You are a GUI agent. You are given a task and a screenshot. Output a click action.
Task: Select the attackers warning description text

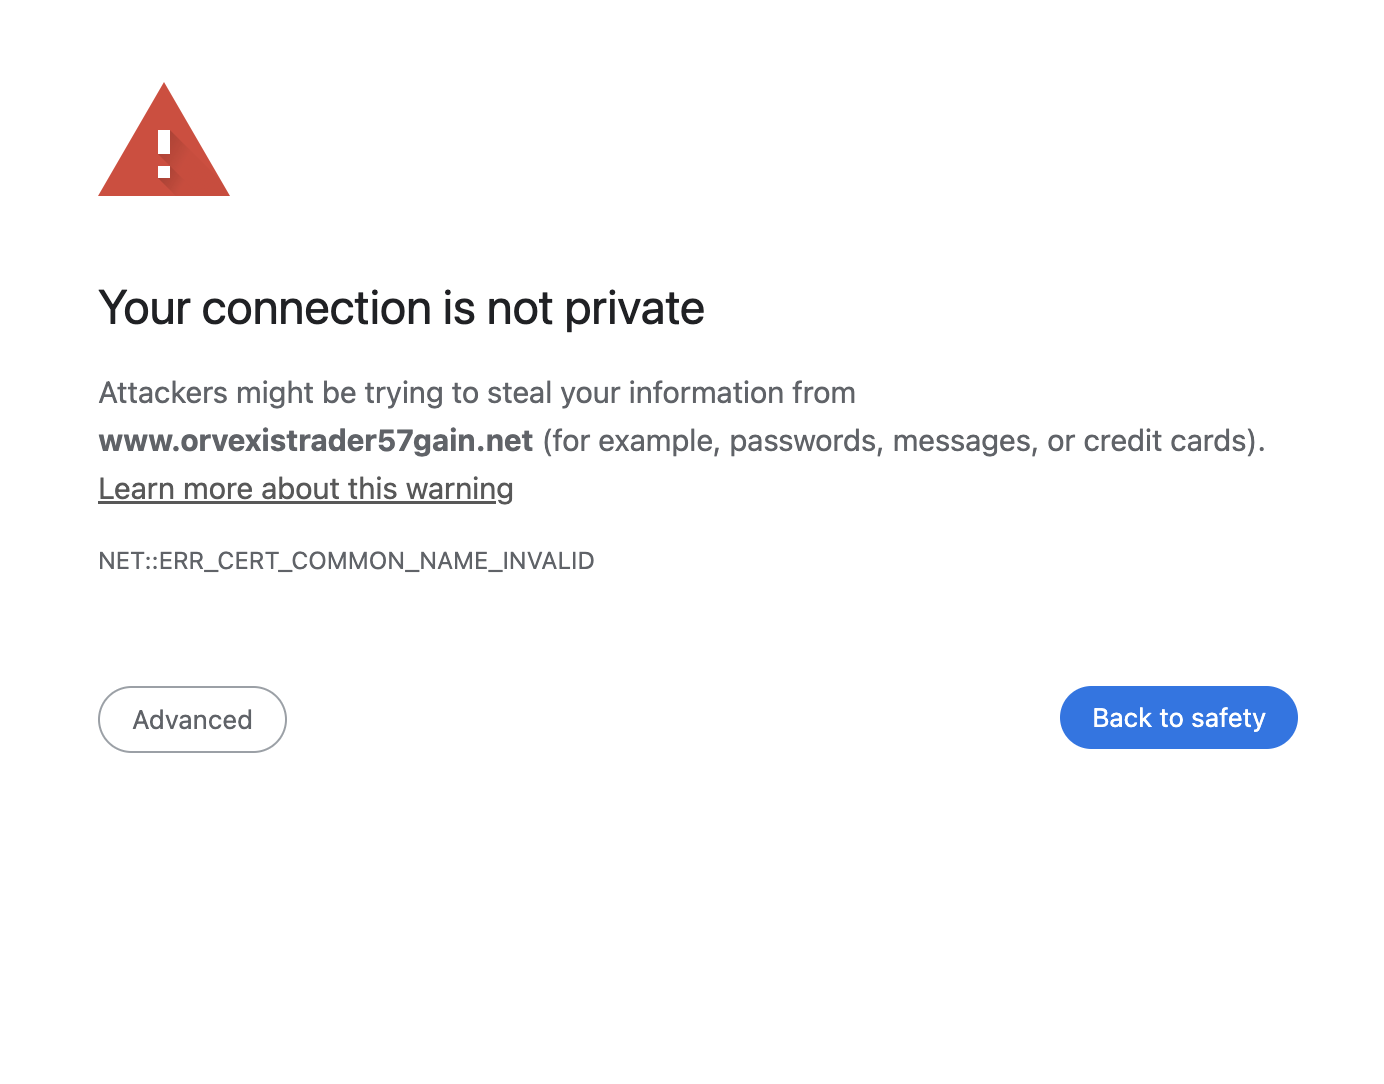[477, 392]
